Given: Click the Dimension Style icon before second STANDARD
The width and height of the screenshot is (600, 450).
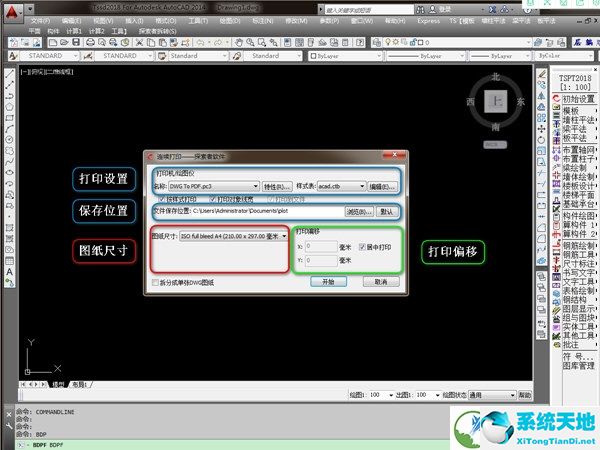Looking at the screenshot, I should click(88, 56).
